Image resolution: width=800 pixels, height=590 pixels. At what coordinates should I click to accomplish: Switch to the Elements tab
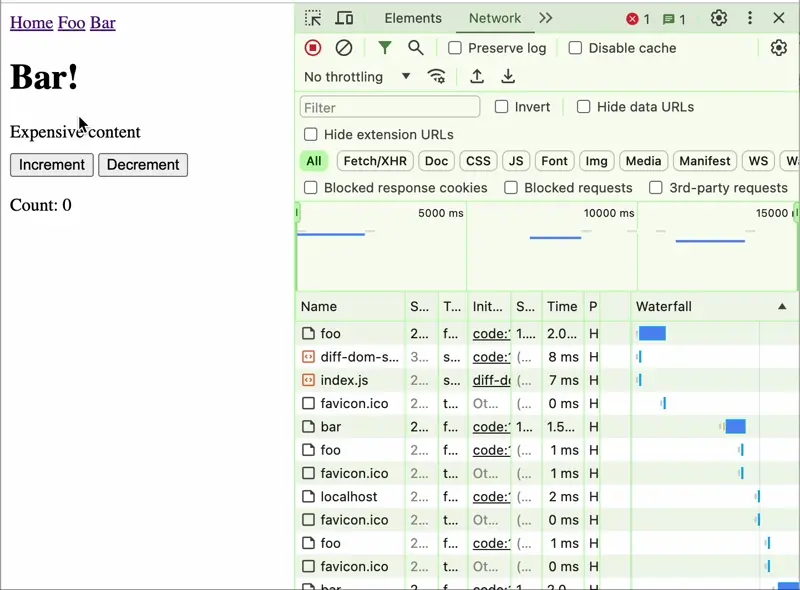click(x=413, y=18)
